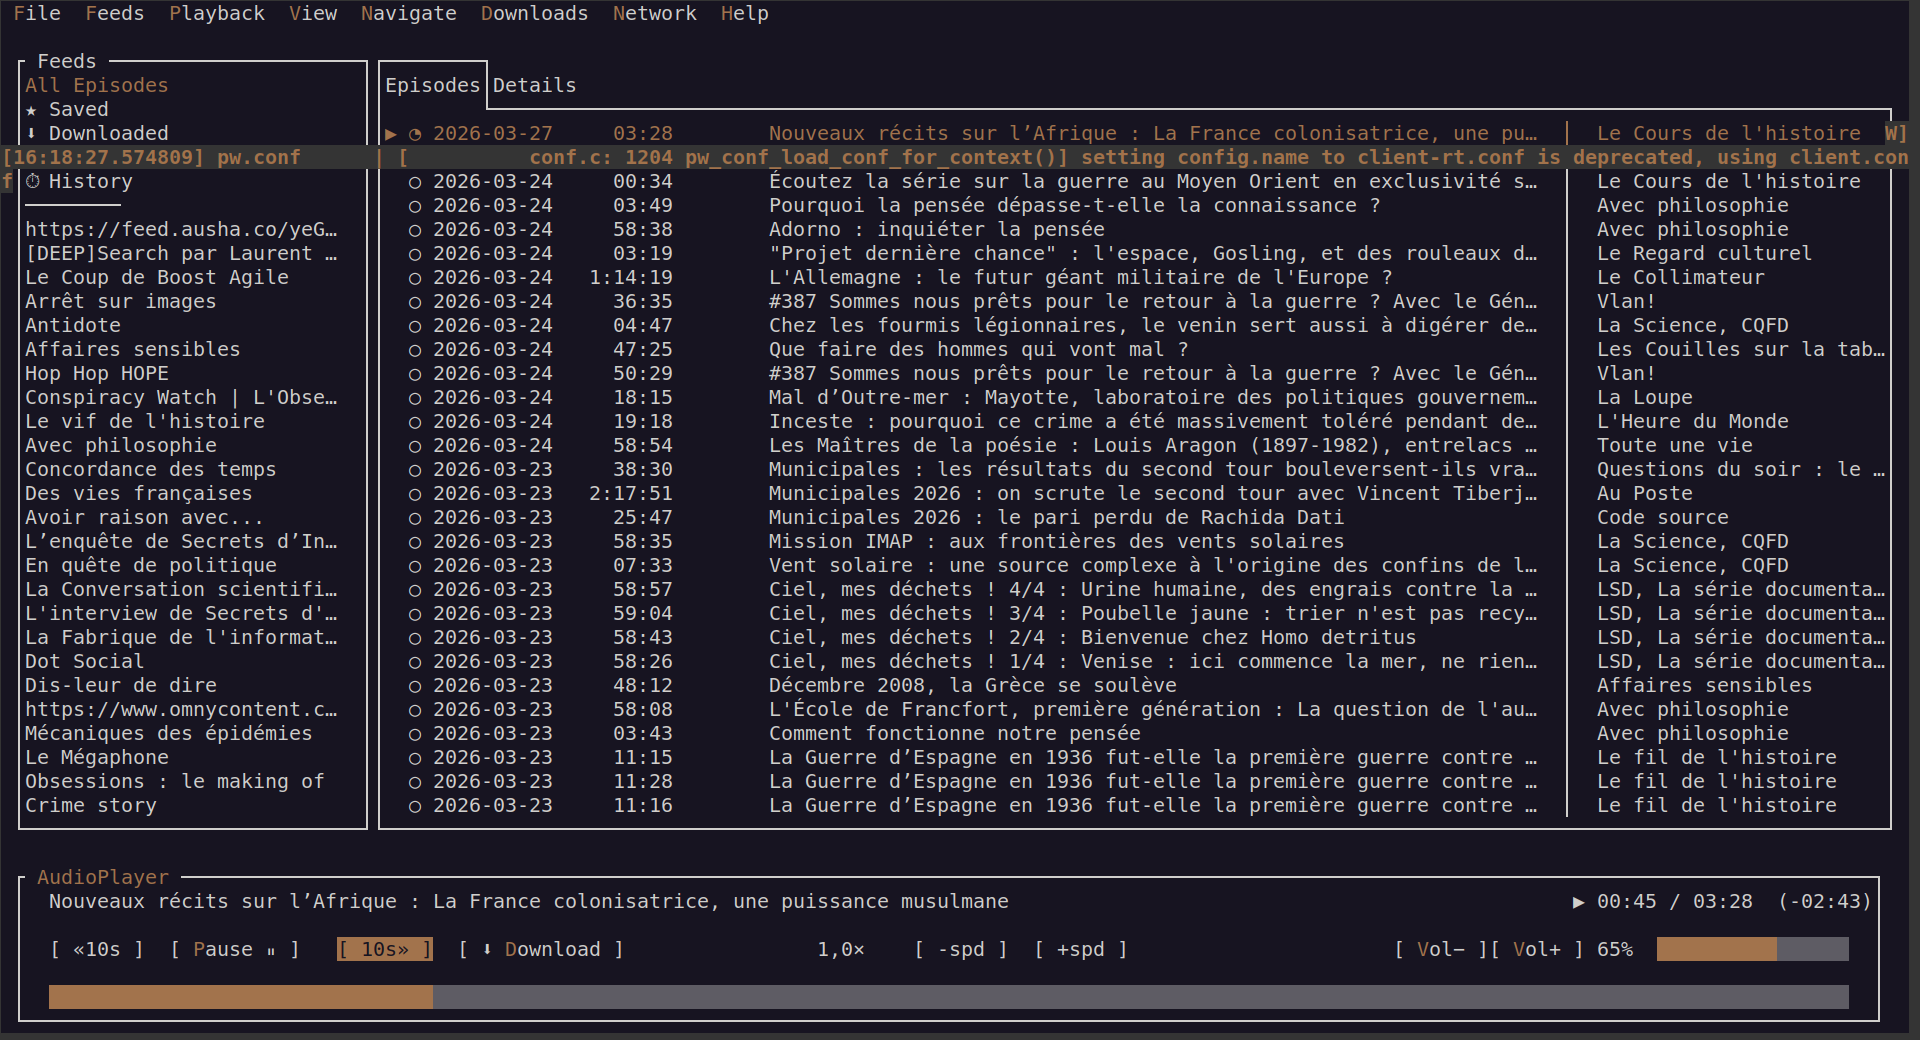Click the download arrow icon beside Downloaded
The image size is (1920, 1040).
(x=31, y=134)
